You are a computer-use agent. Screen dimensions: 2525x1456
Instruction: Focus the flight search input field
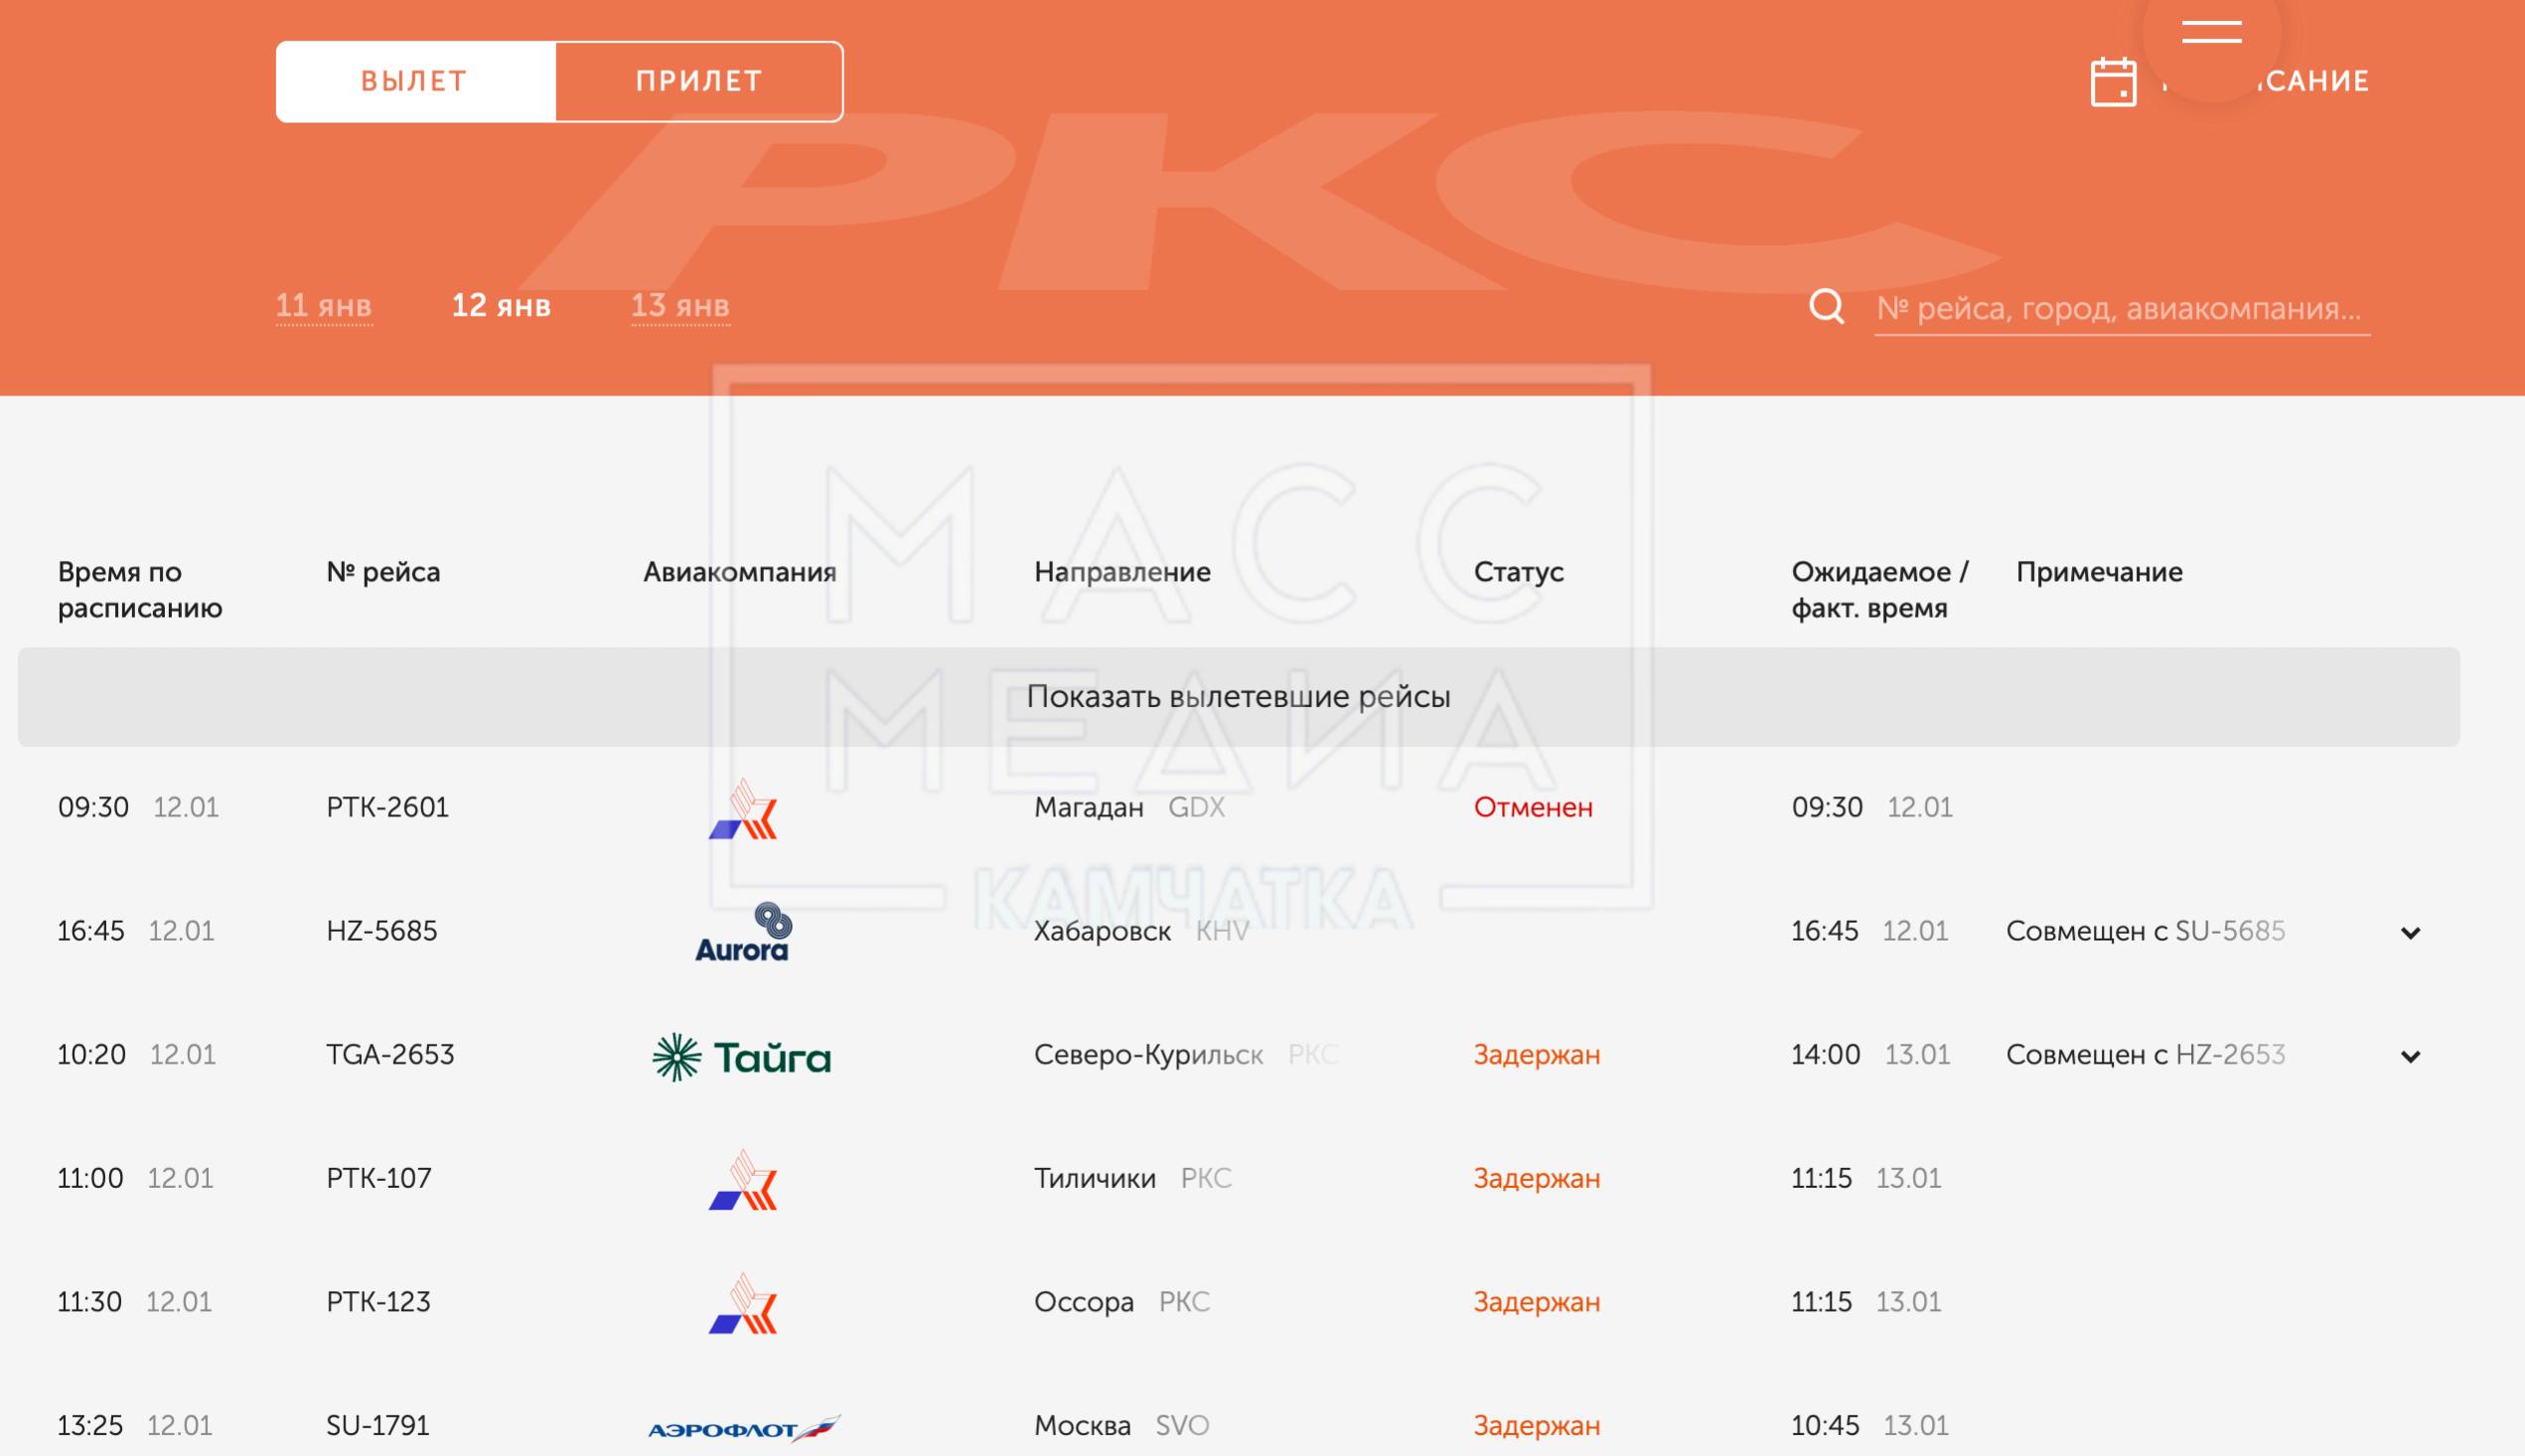tap(2120, 308)
